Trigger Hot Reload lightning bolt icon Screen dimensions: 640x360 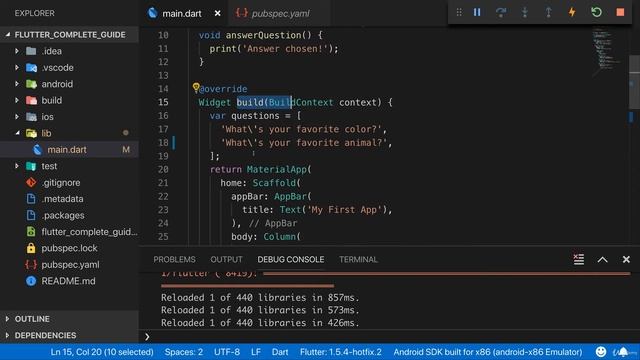coord(572,12)
